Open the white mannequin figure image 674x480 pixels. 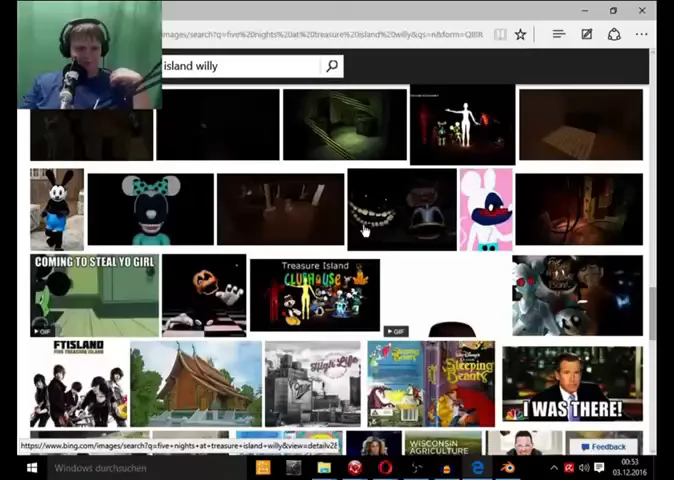point(463,125)
